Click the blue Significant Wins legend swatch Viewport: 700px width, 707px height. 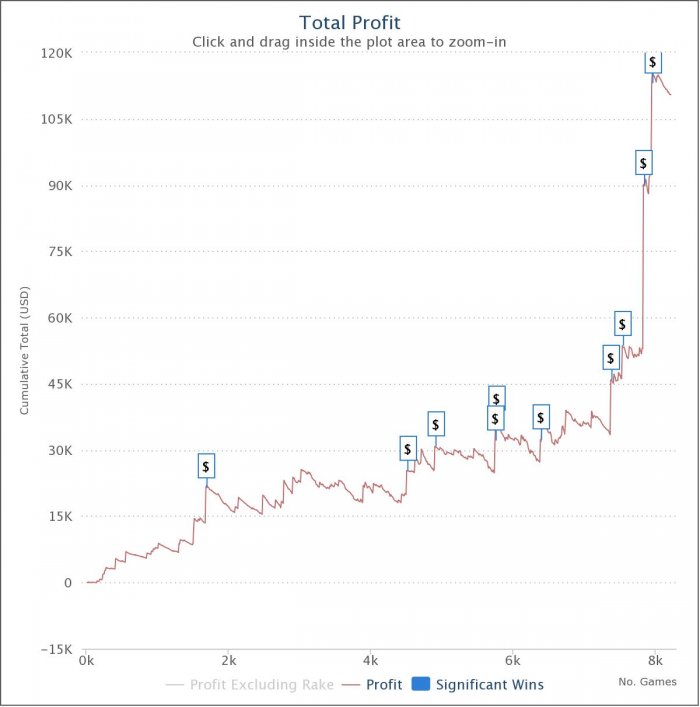coord(420,684)
